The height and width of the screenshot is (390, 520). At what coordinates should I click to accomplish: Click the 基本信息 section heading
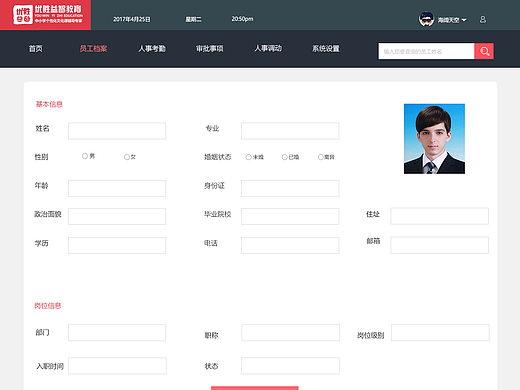pos(49,104)
